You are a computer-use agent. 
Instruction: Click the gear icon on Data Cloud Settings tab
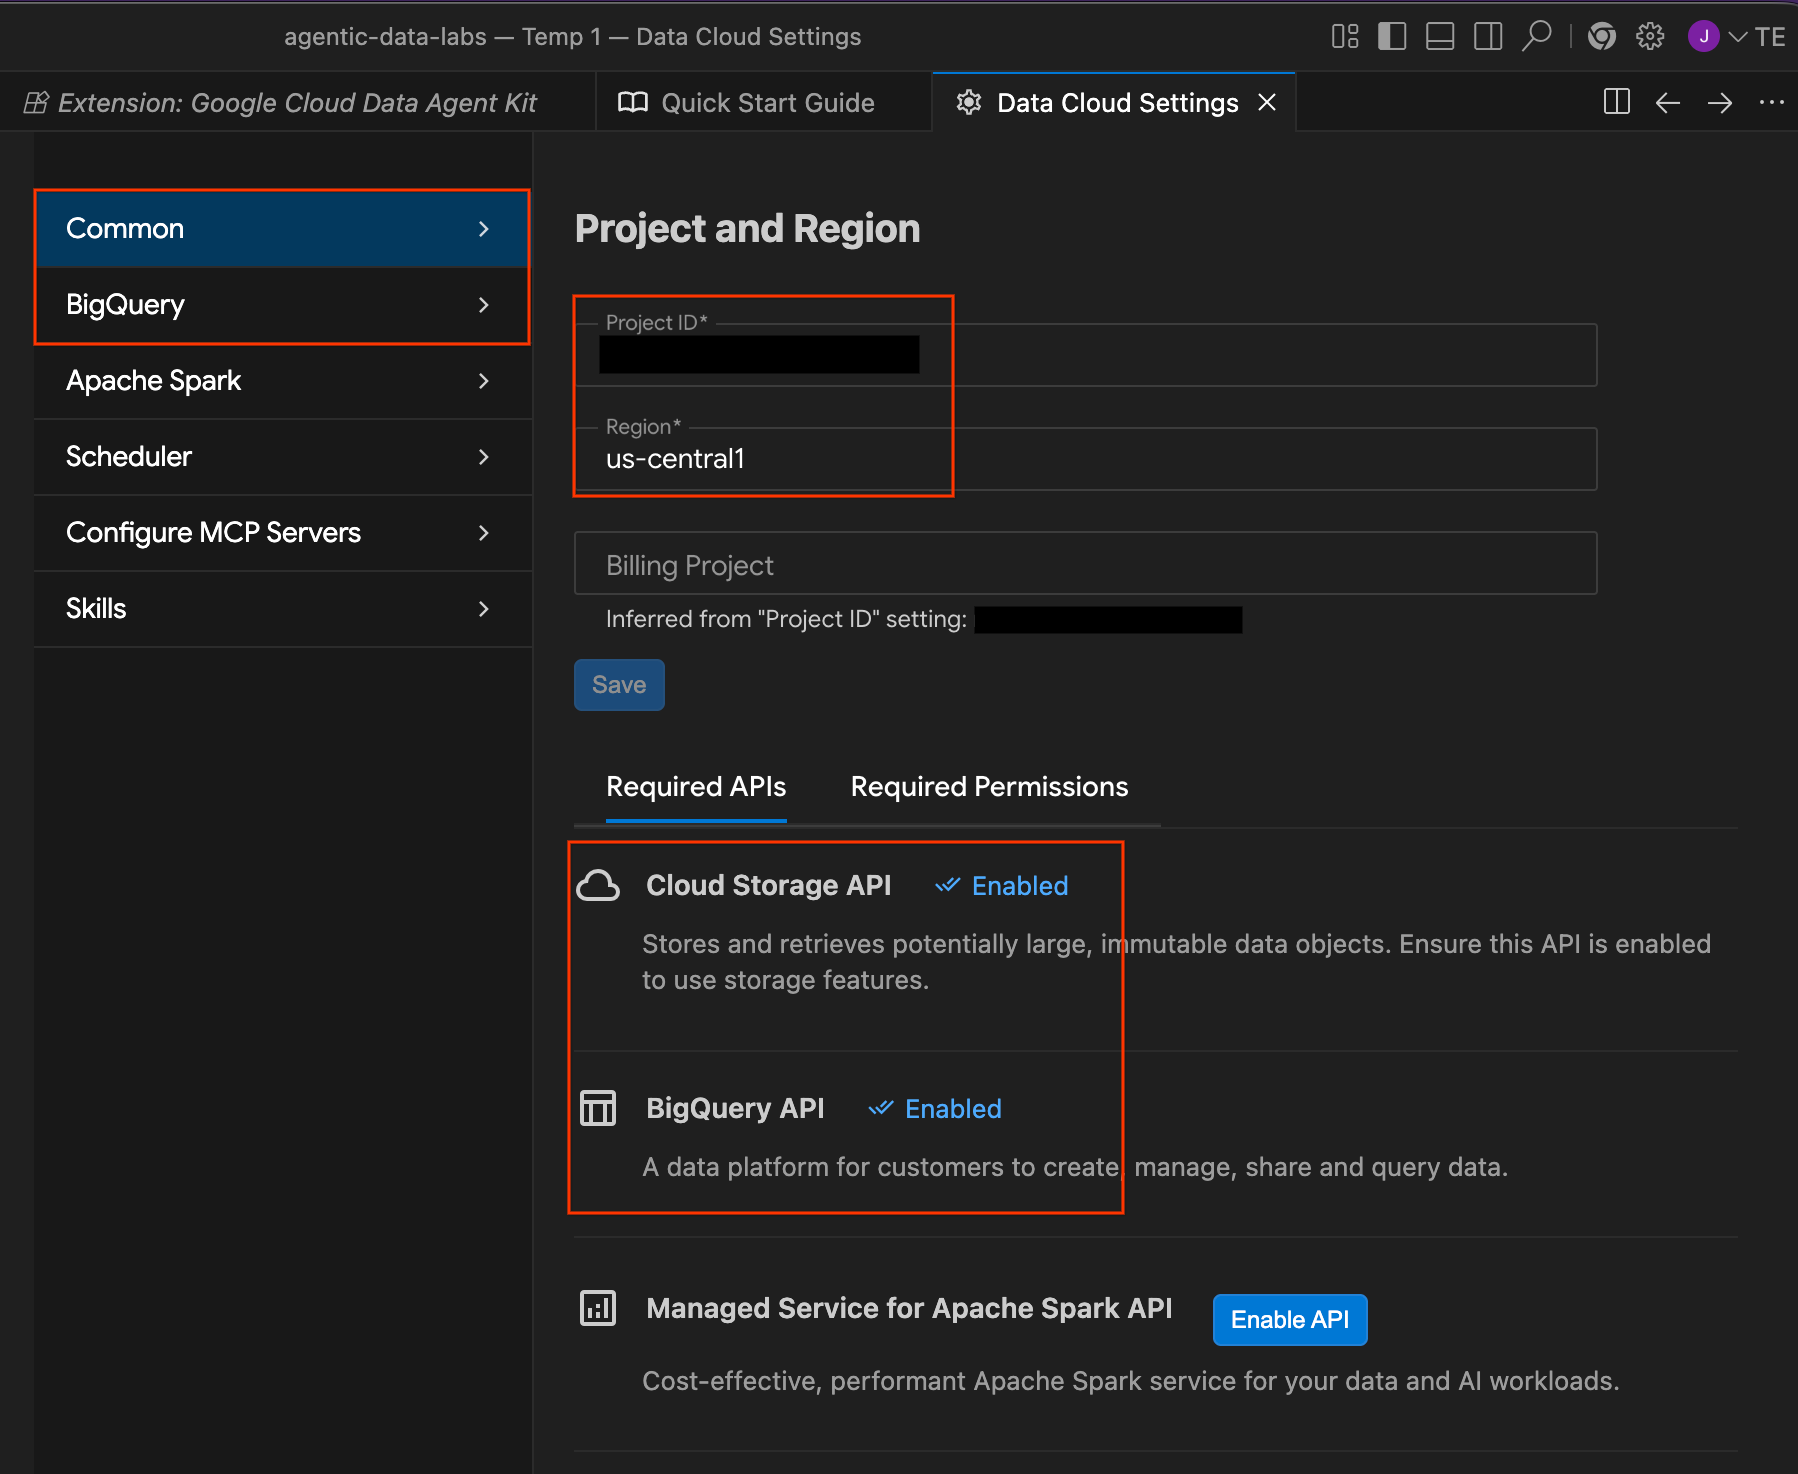(x=968, y=102)
